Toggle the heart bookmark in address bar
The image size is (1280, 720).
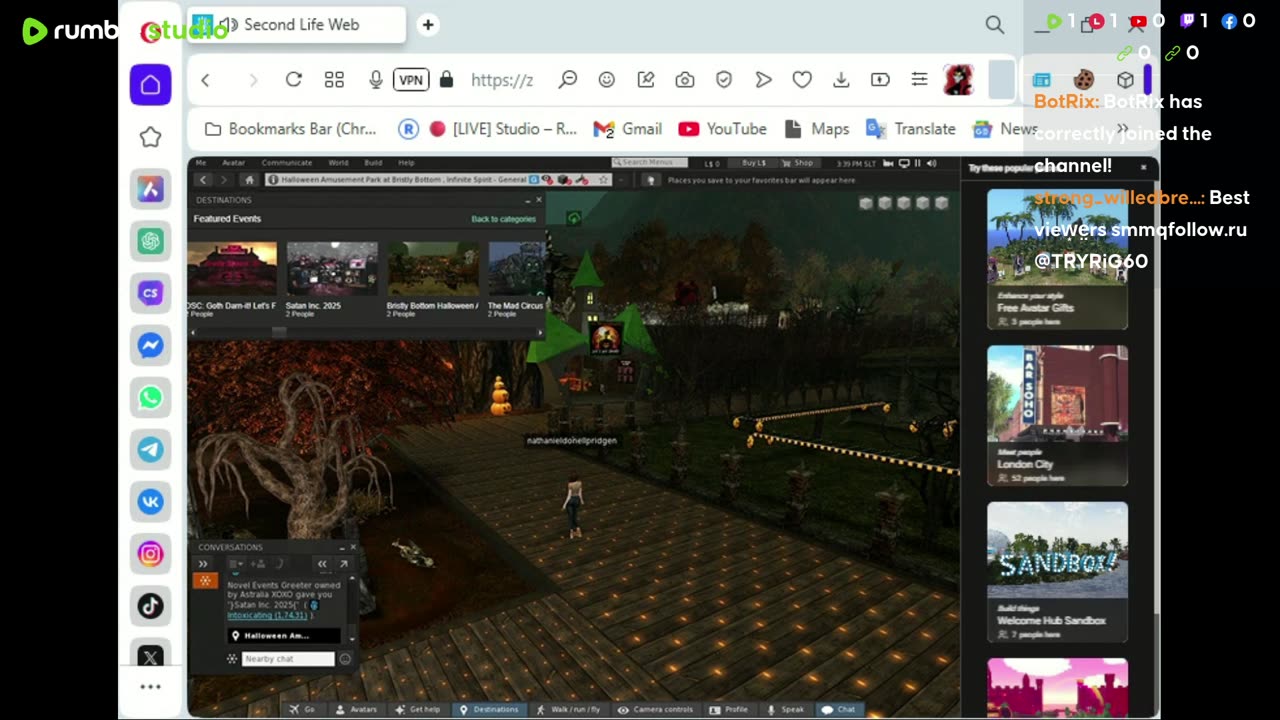point(802,79)
